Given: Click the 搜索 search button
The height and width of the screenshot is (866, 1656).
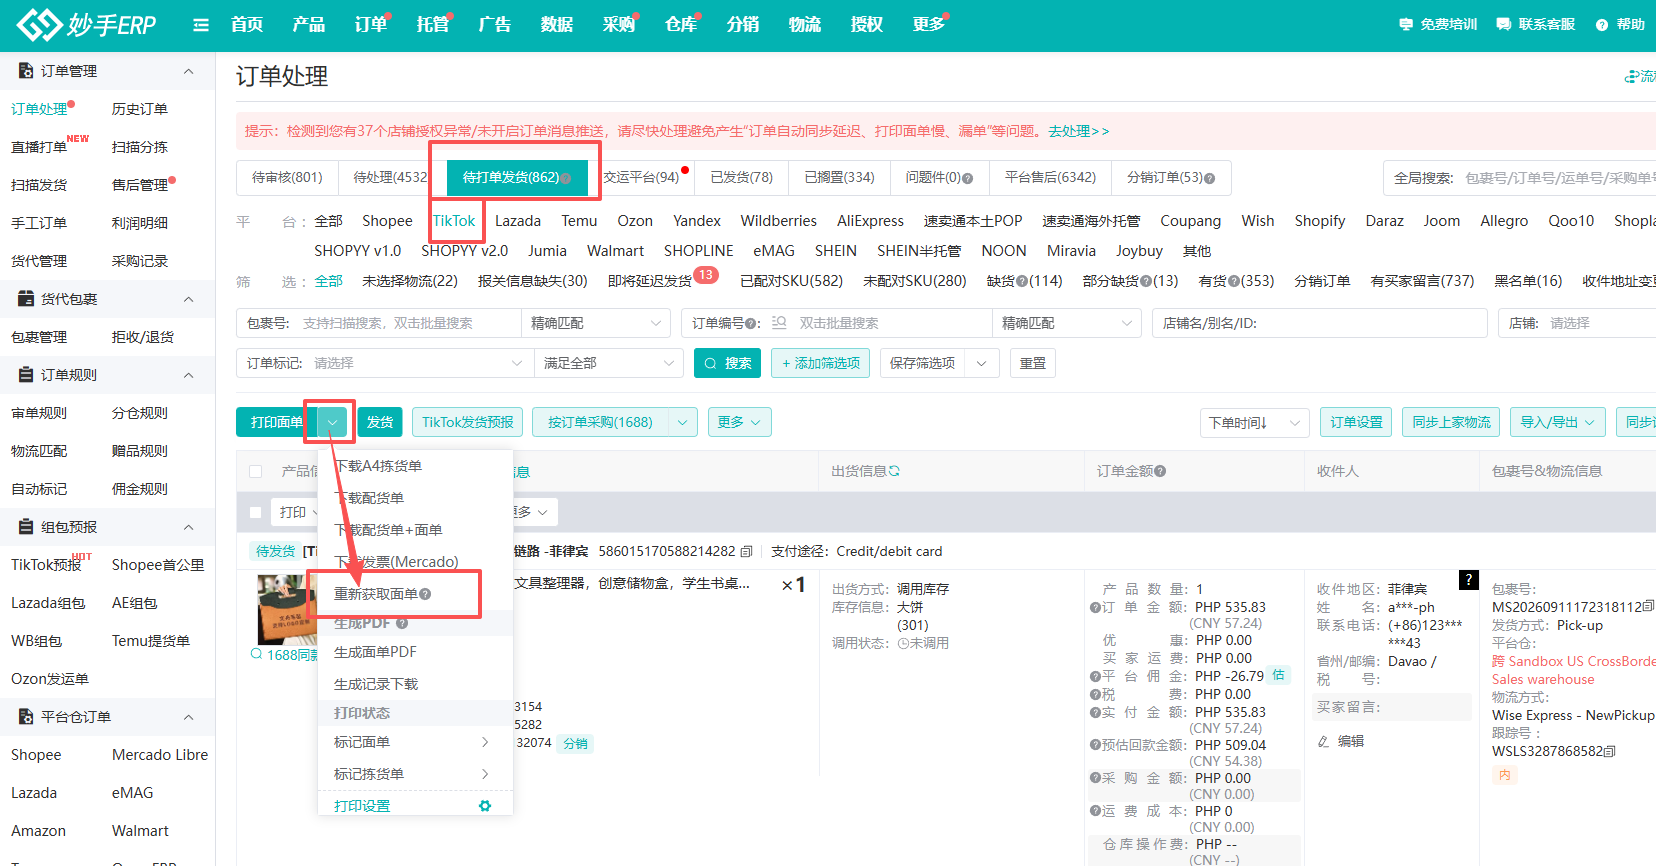Looking at the screenshot, I should pyautogui.click(x=727, y=363).
